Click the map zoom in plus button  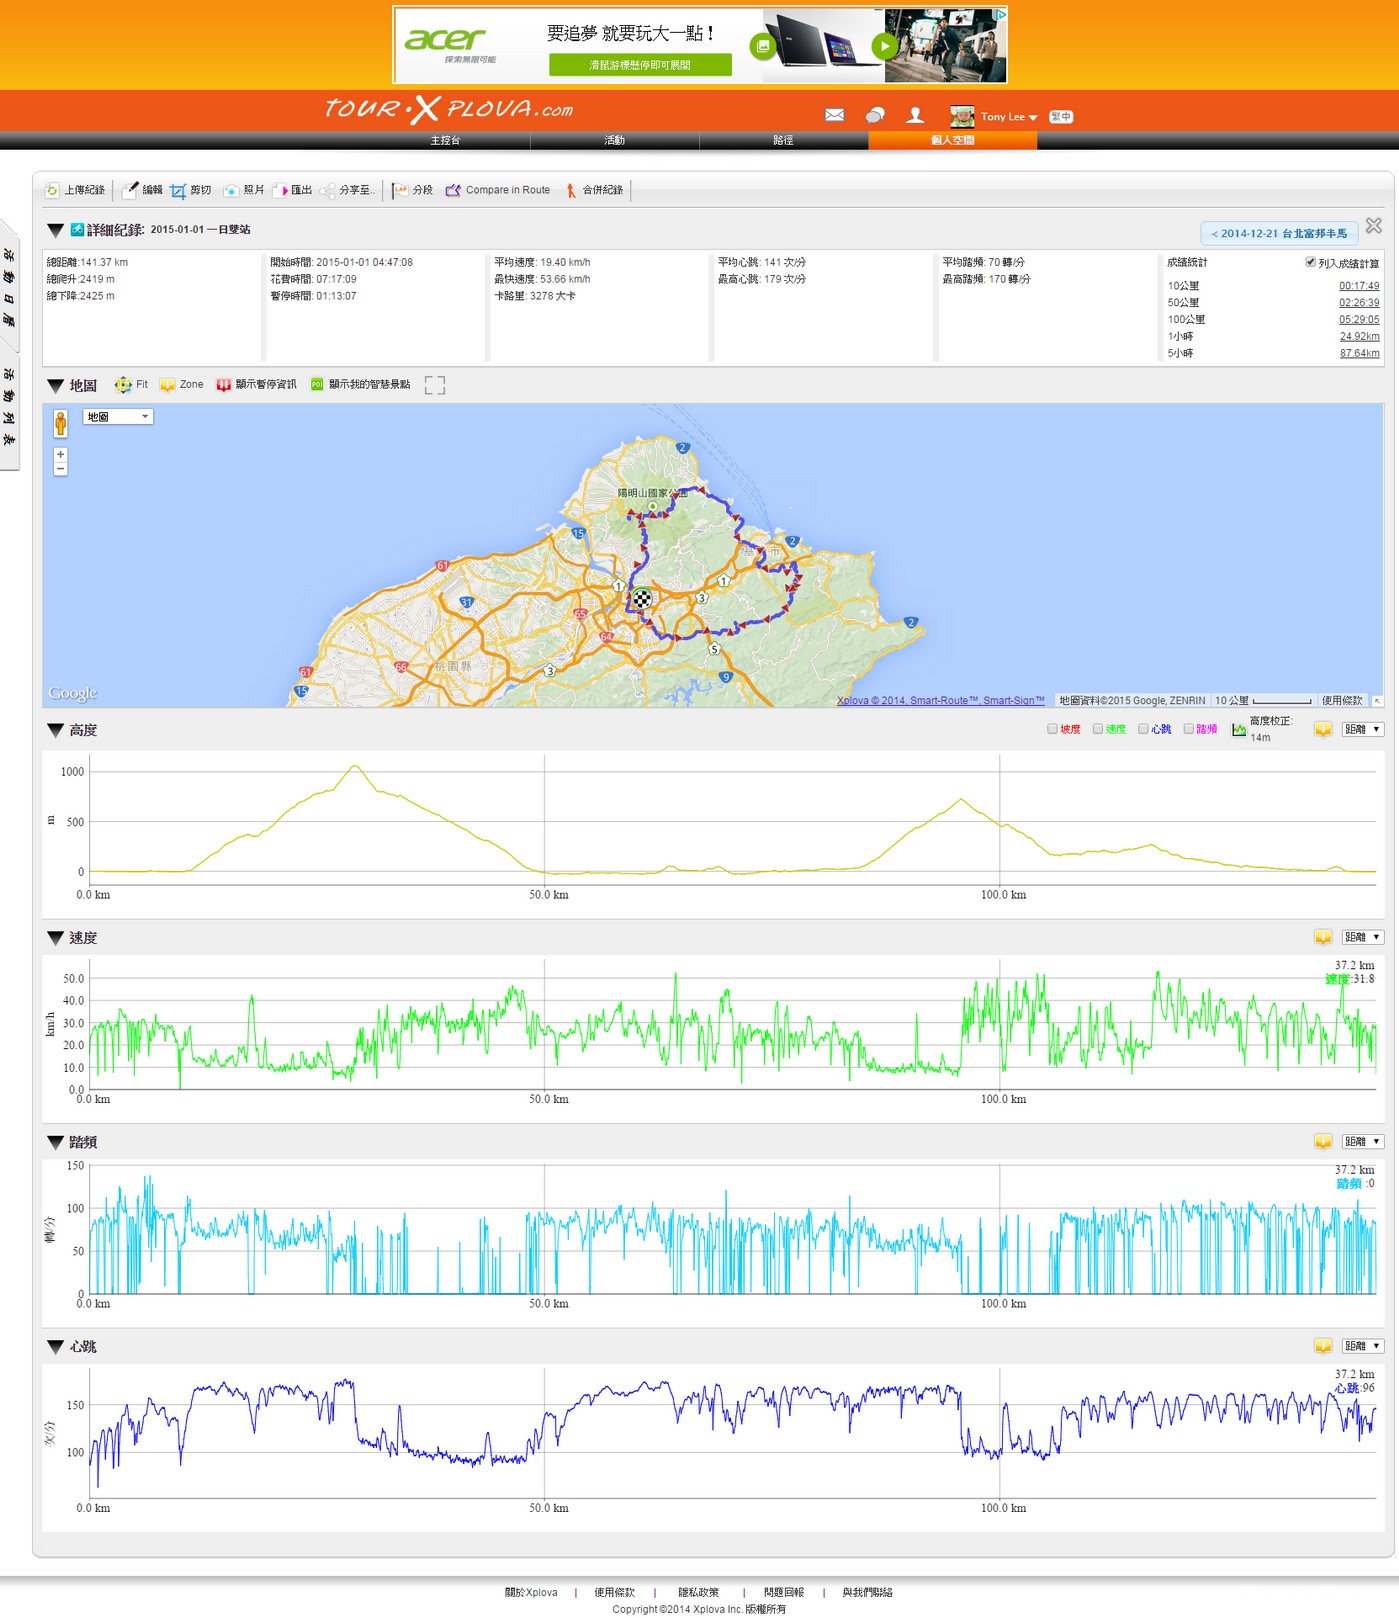click(x=61, y=455)
